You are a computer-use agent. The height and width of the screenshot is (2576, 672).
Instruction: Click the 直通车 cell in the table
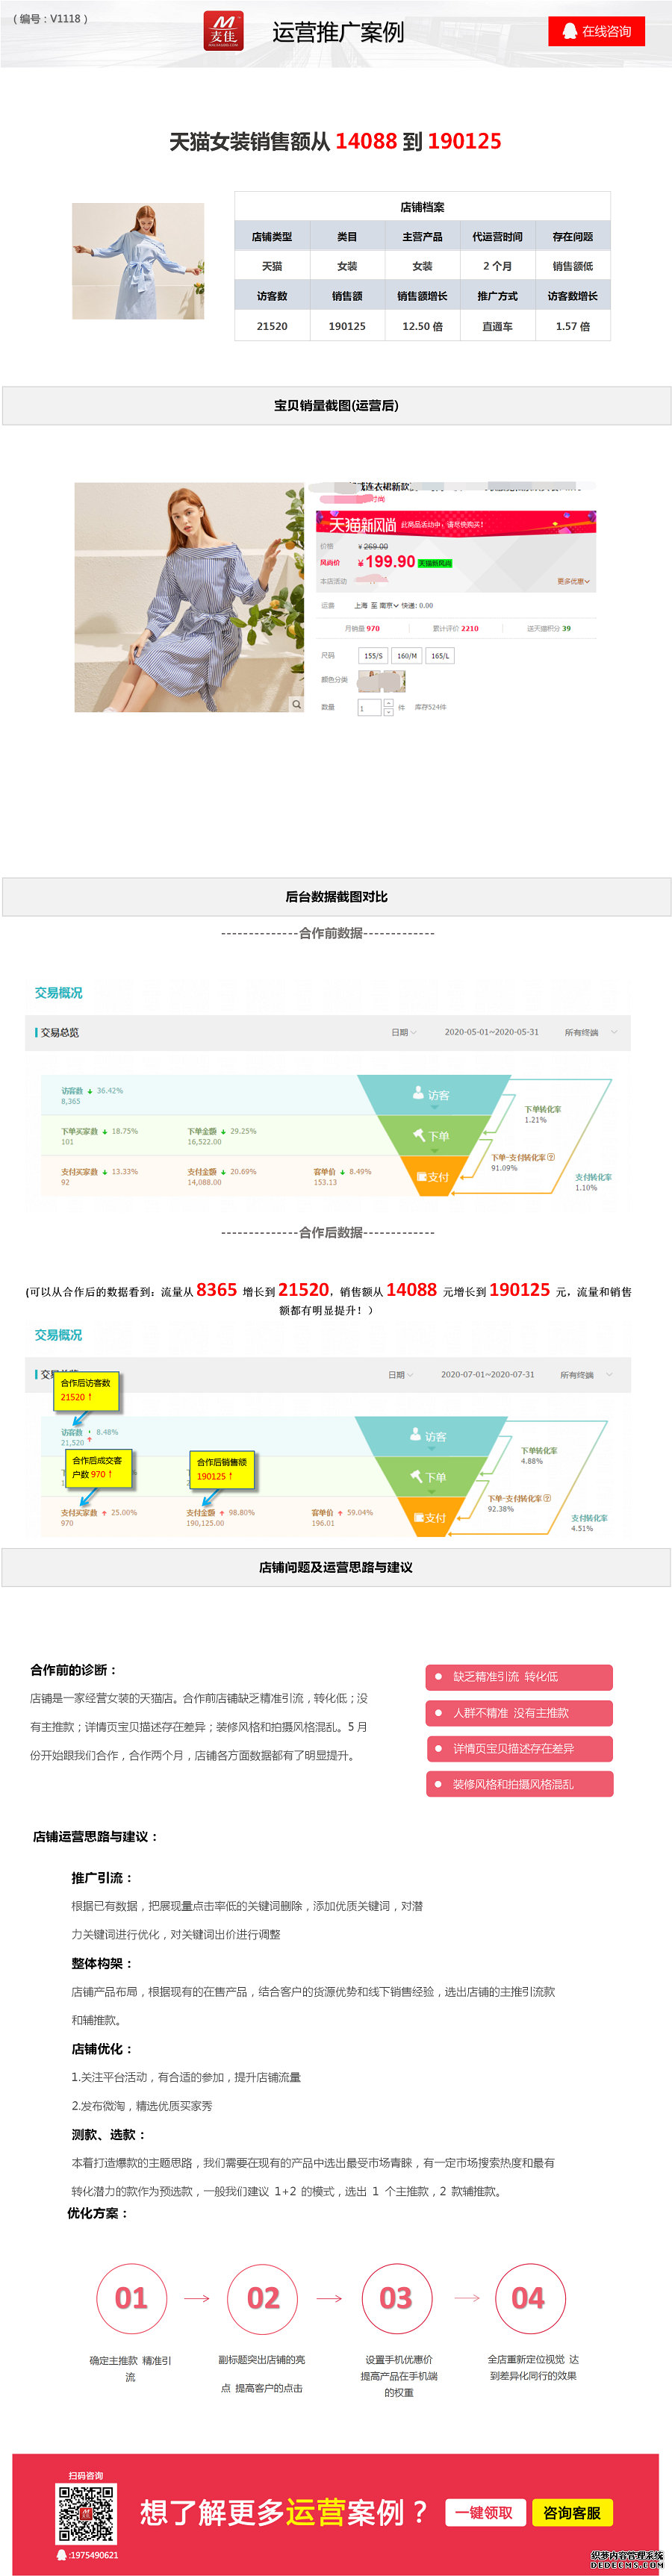click(498, 326)
